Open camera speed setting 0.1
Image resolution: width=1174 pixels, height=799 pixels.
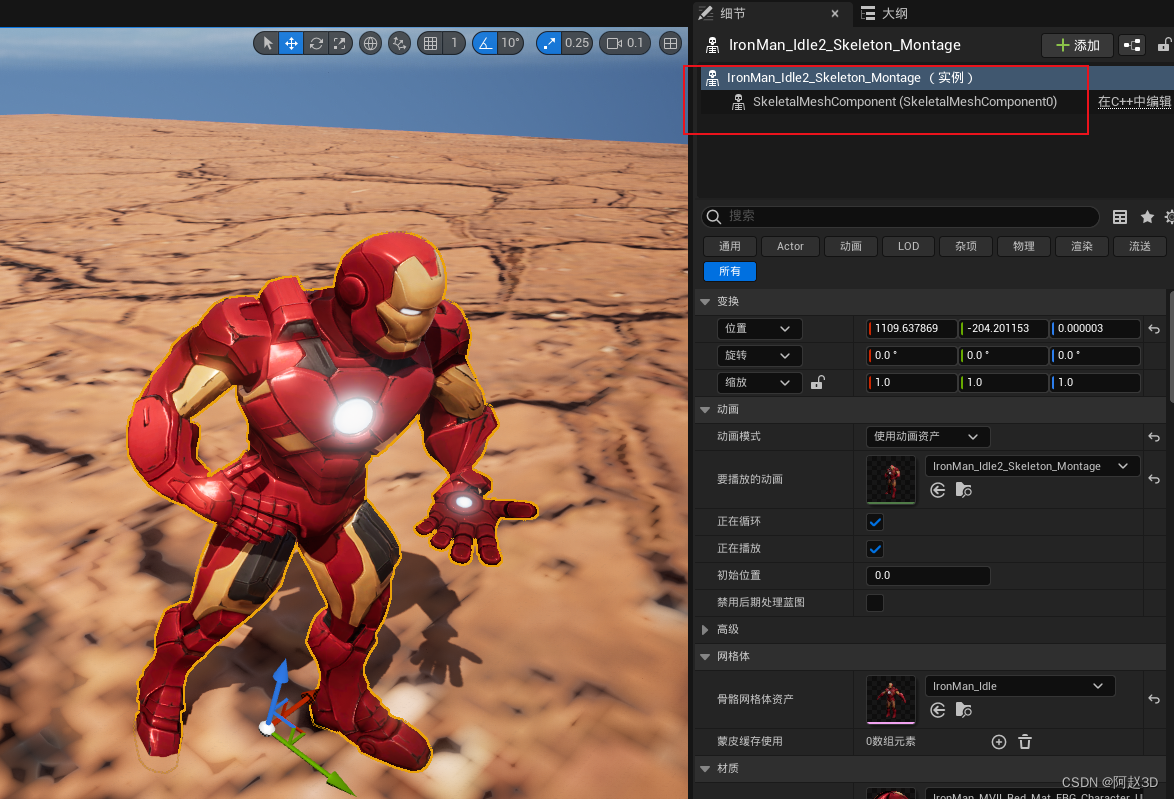(624, 43)
